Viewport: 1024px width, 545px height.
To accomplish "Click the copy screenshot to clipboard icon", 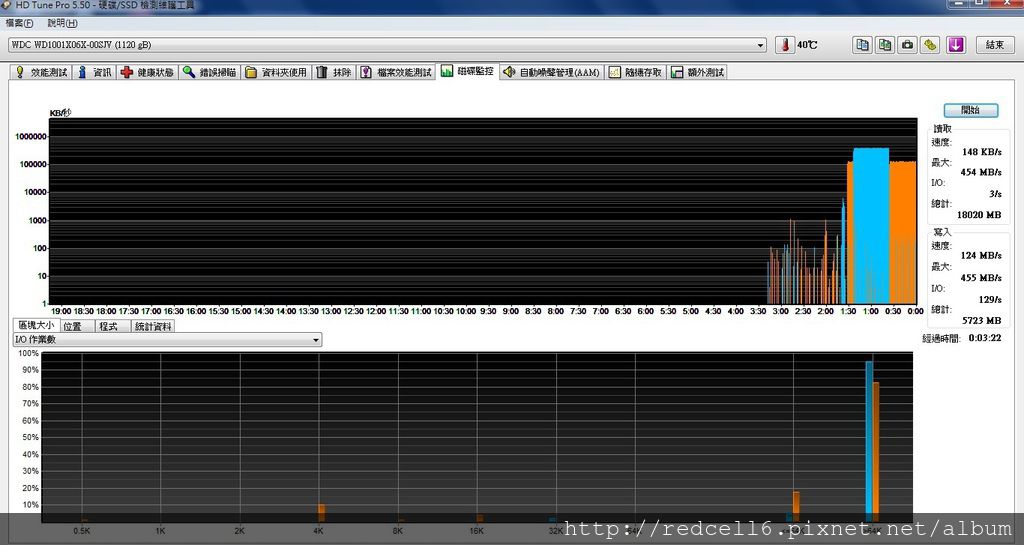I will pos(885,45).
